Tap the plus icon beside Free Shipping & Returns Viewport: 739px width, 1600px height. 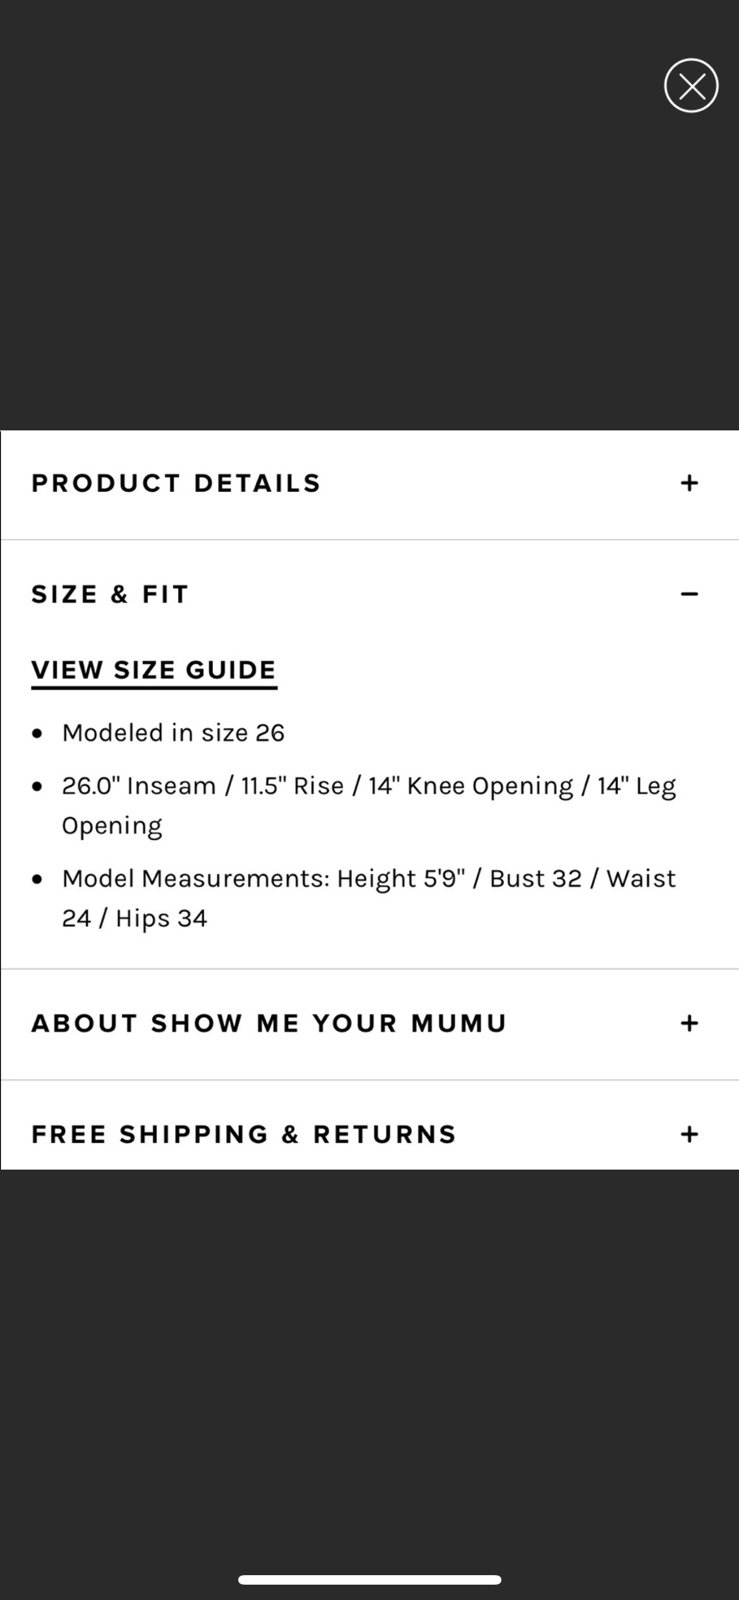(689, 1134)
